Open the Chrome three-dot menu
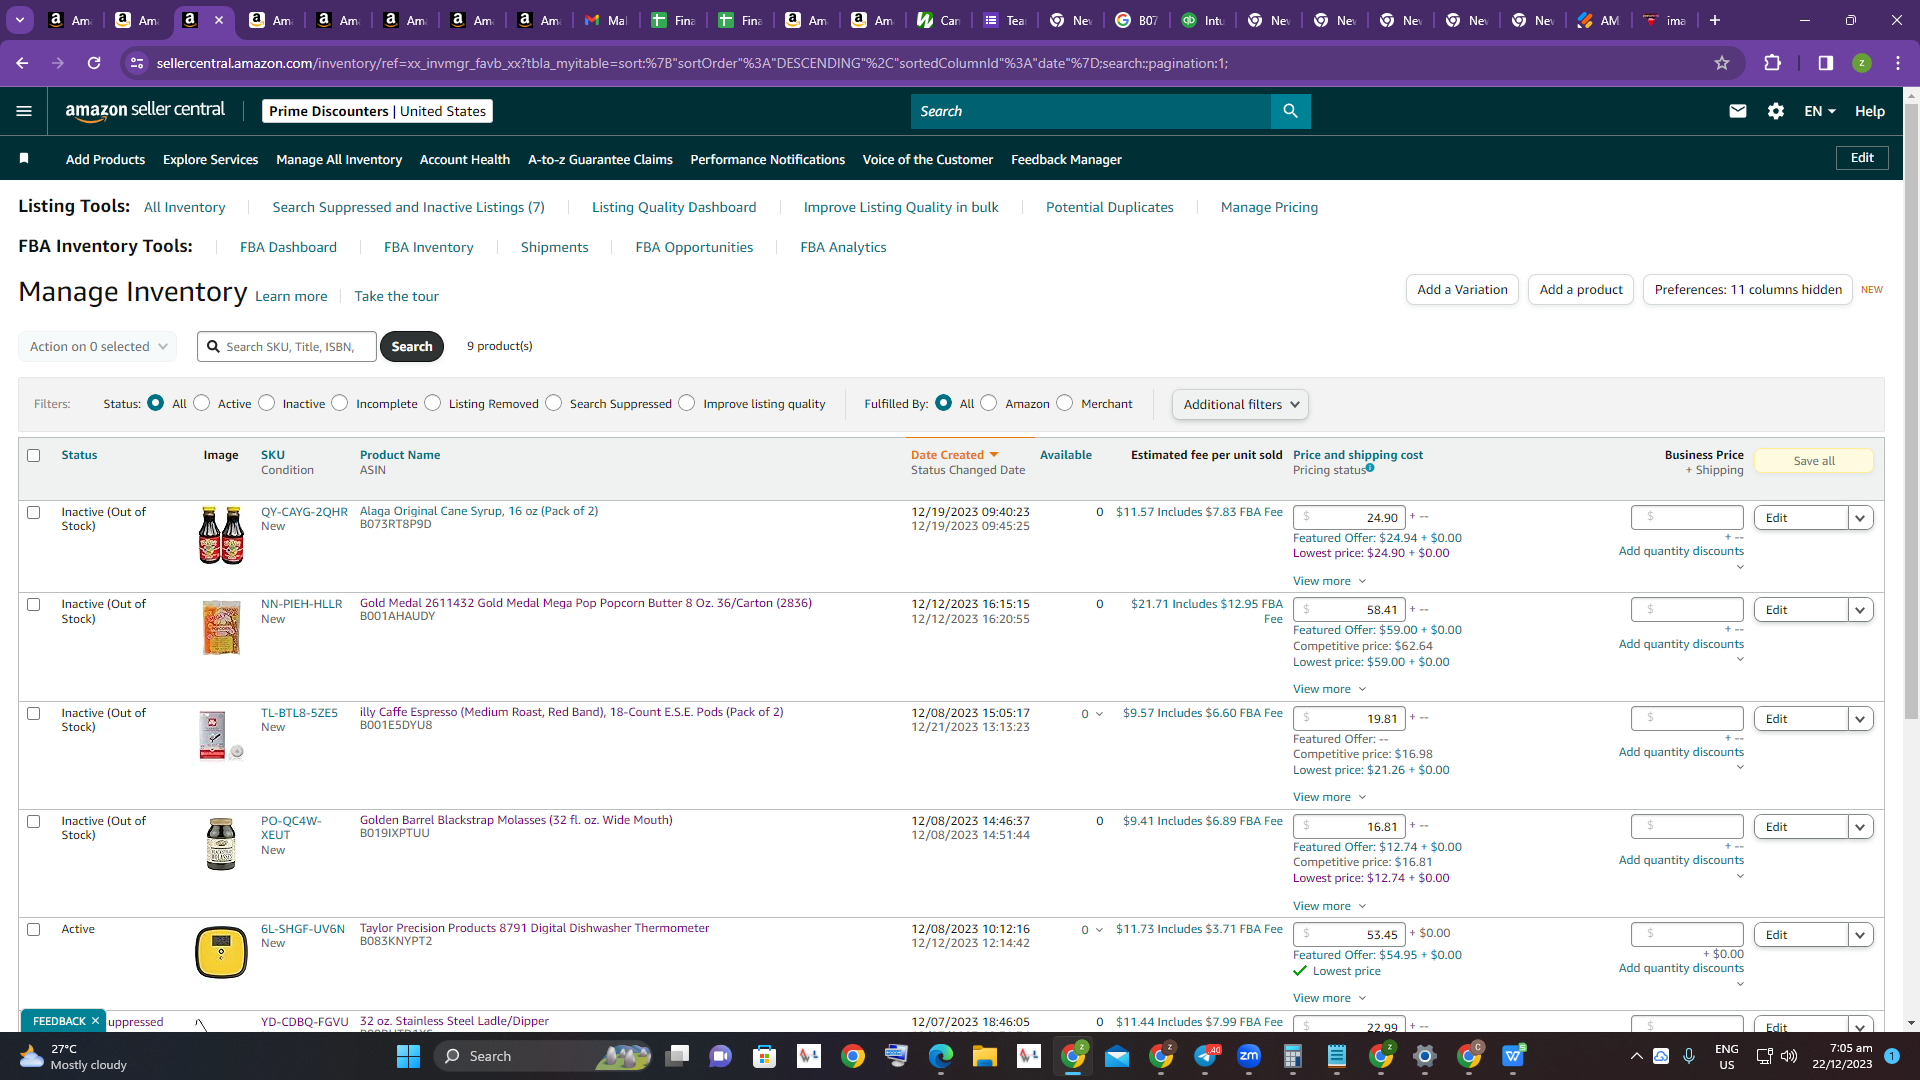This screenshot has height=1080, width=1920. (x=1898, y=63)
